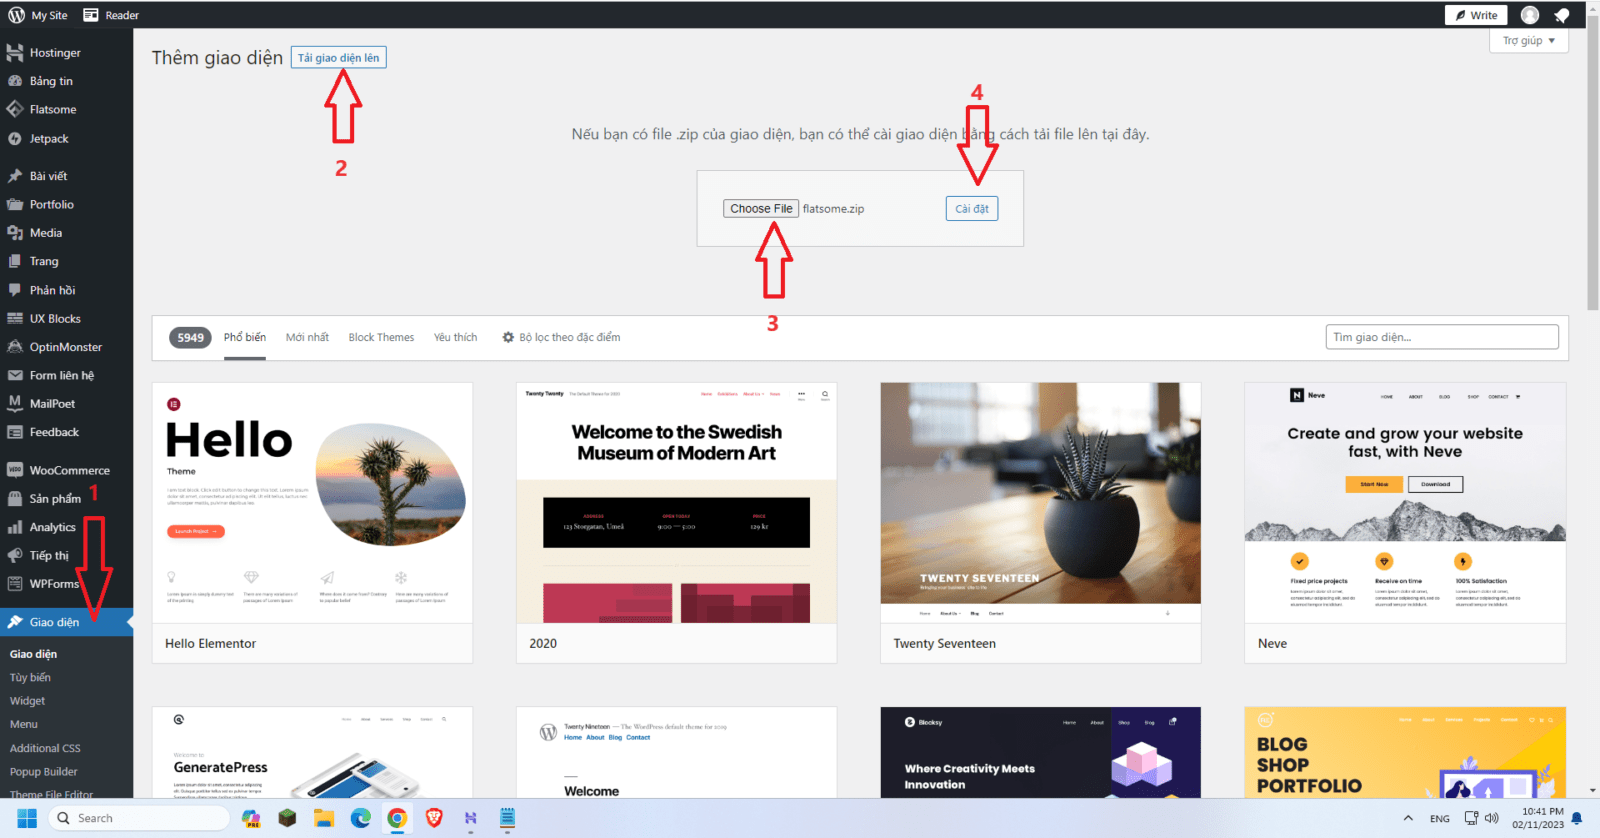1600x838 pixels.
Task: Click the user avatar in top bar
Action: coord(1530,15)
